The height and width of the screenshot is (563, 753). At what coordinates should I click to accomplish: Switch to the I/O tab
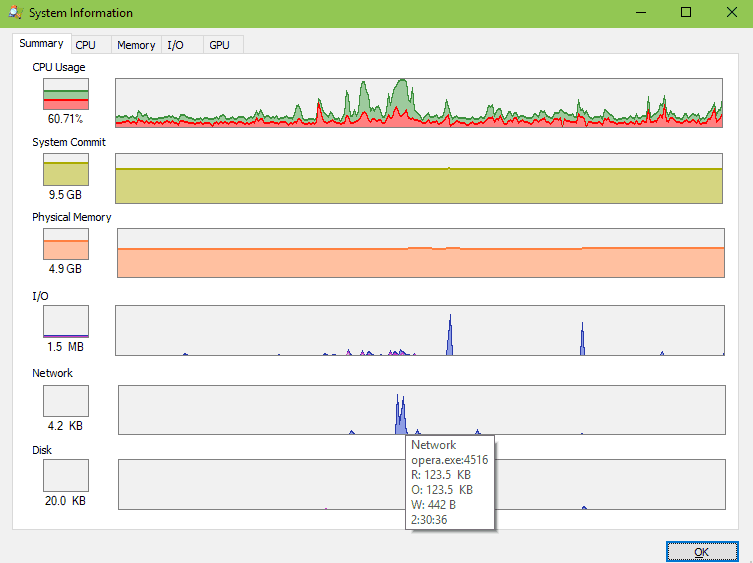click(x=182, y=45)
